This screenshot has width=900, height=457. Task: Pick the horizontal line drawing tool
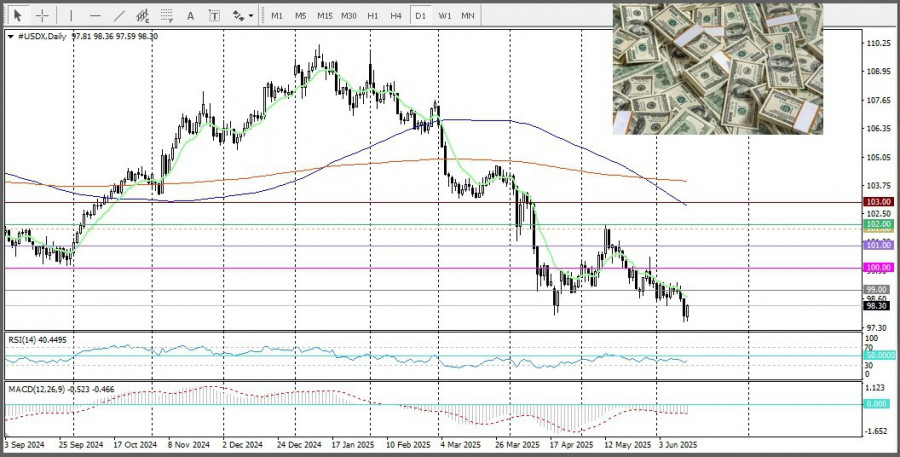[95, 16]
